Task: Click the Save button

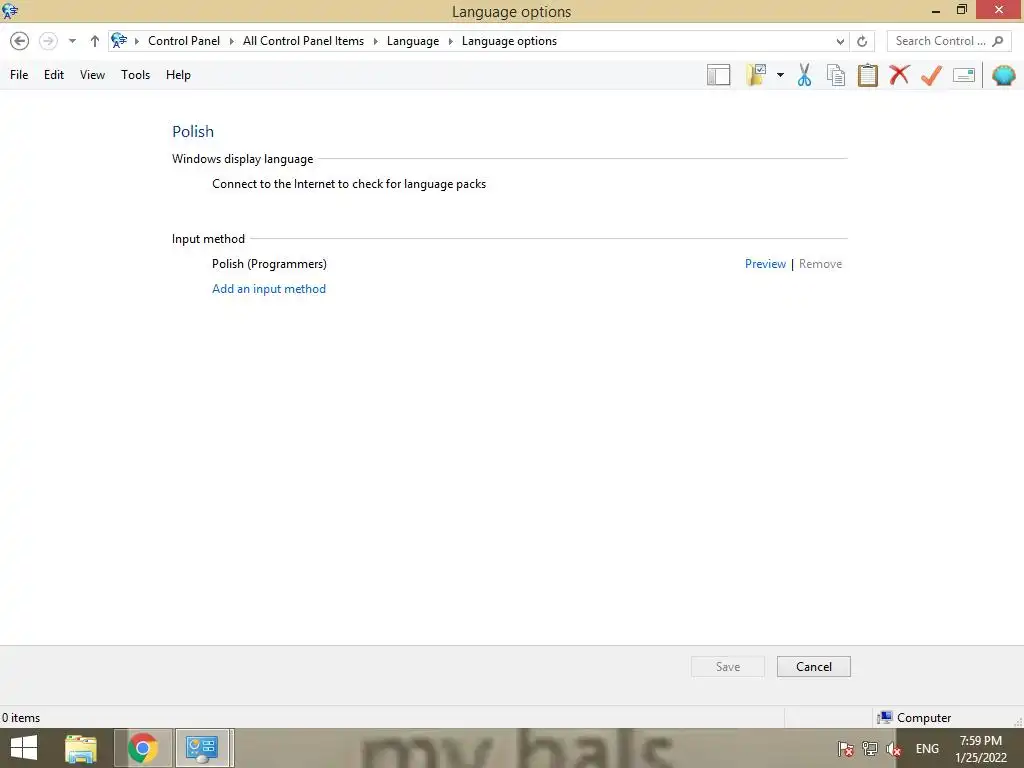Action: pos(728,667)
